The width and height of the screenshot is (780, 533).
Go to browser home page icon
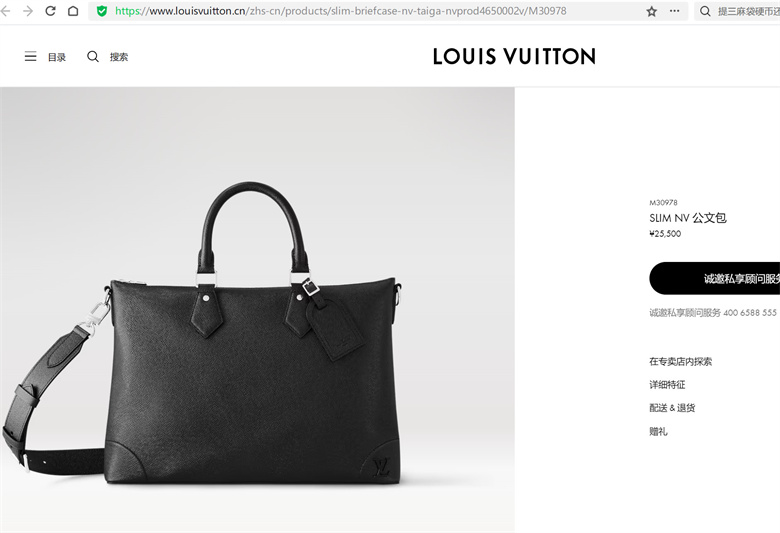pyautogui.click(x=73, y=11)
